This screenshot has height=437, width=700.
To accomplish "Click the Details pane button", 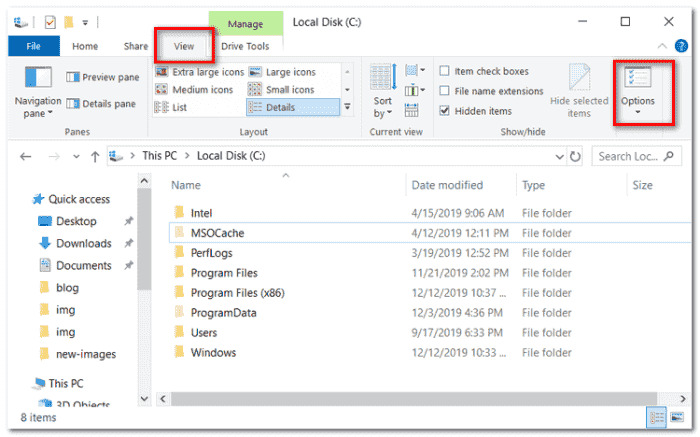I will click(x=101, y=103).
